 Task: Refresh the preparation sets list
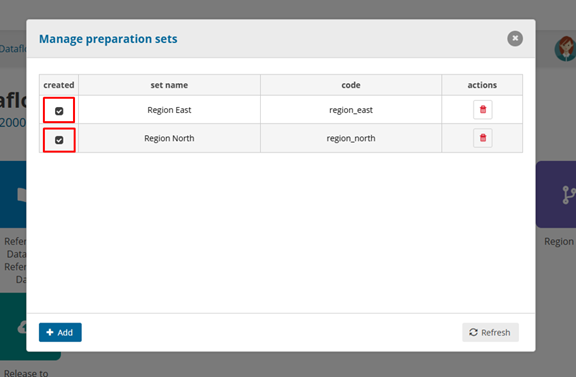pos(490,332)
